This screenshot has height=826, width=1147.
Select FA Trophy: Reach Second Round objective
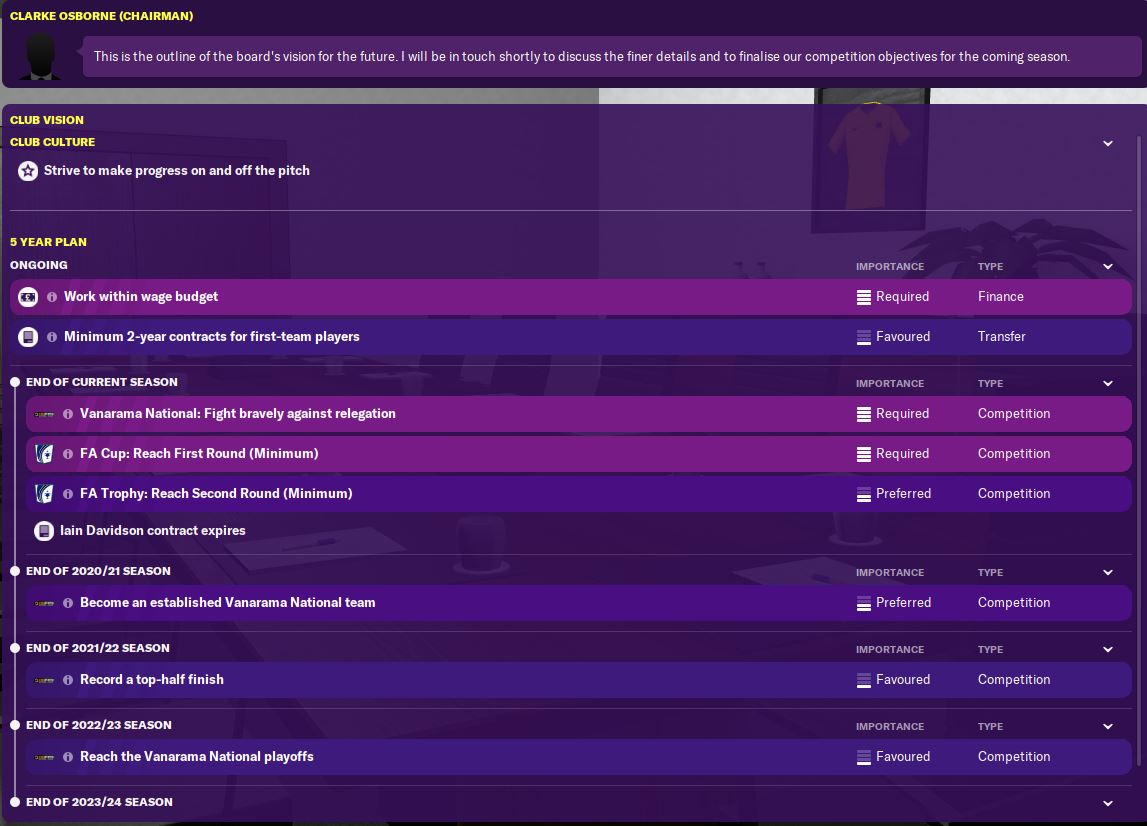click(x=579, y=494)
